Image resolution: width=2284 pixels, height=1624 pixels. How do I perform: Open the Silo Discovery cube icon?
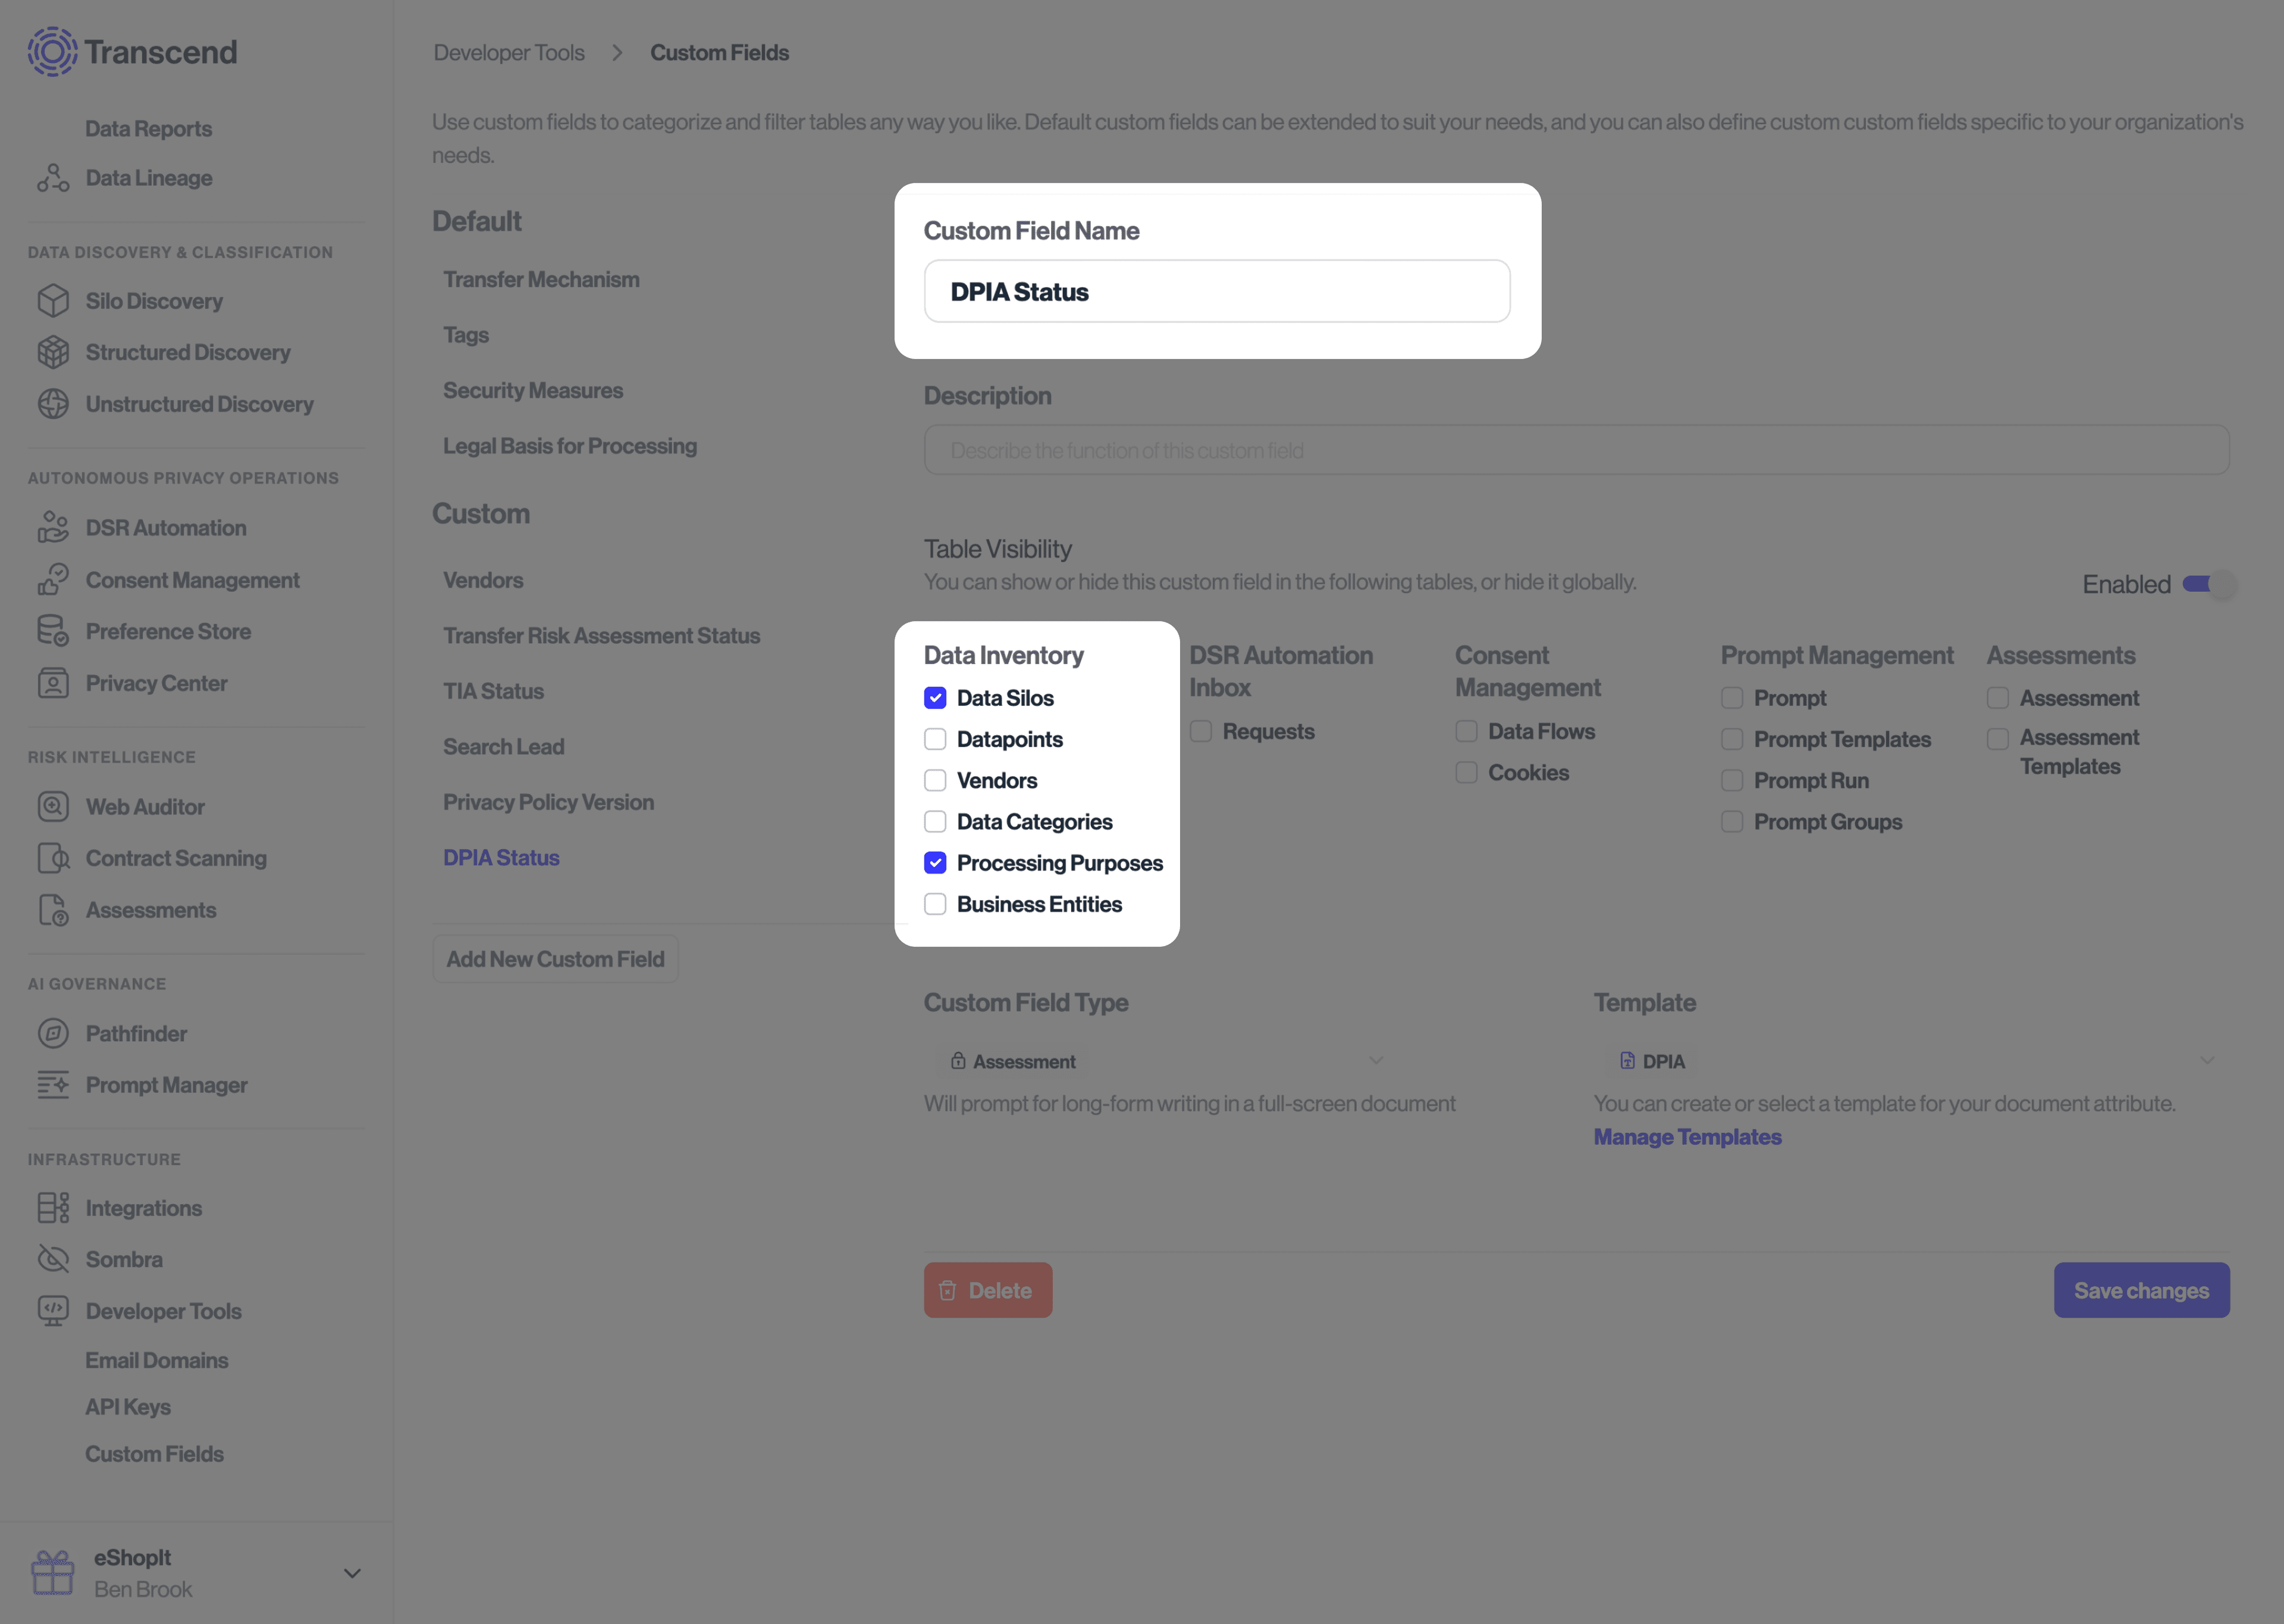(53, 301)
